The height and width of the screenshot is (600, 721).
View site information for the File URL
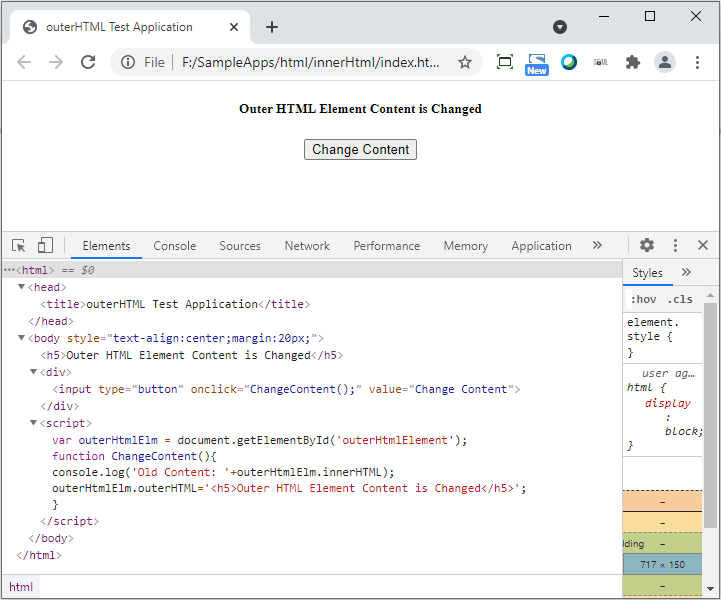coord(128,62)
